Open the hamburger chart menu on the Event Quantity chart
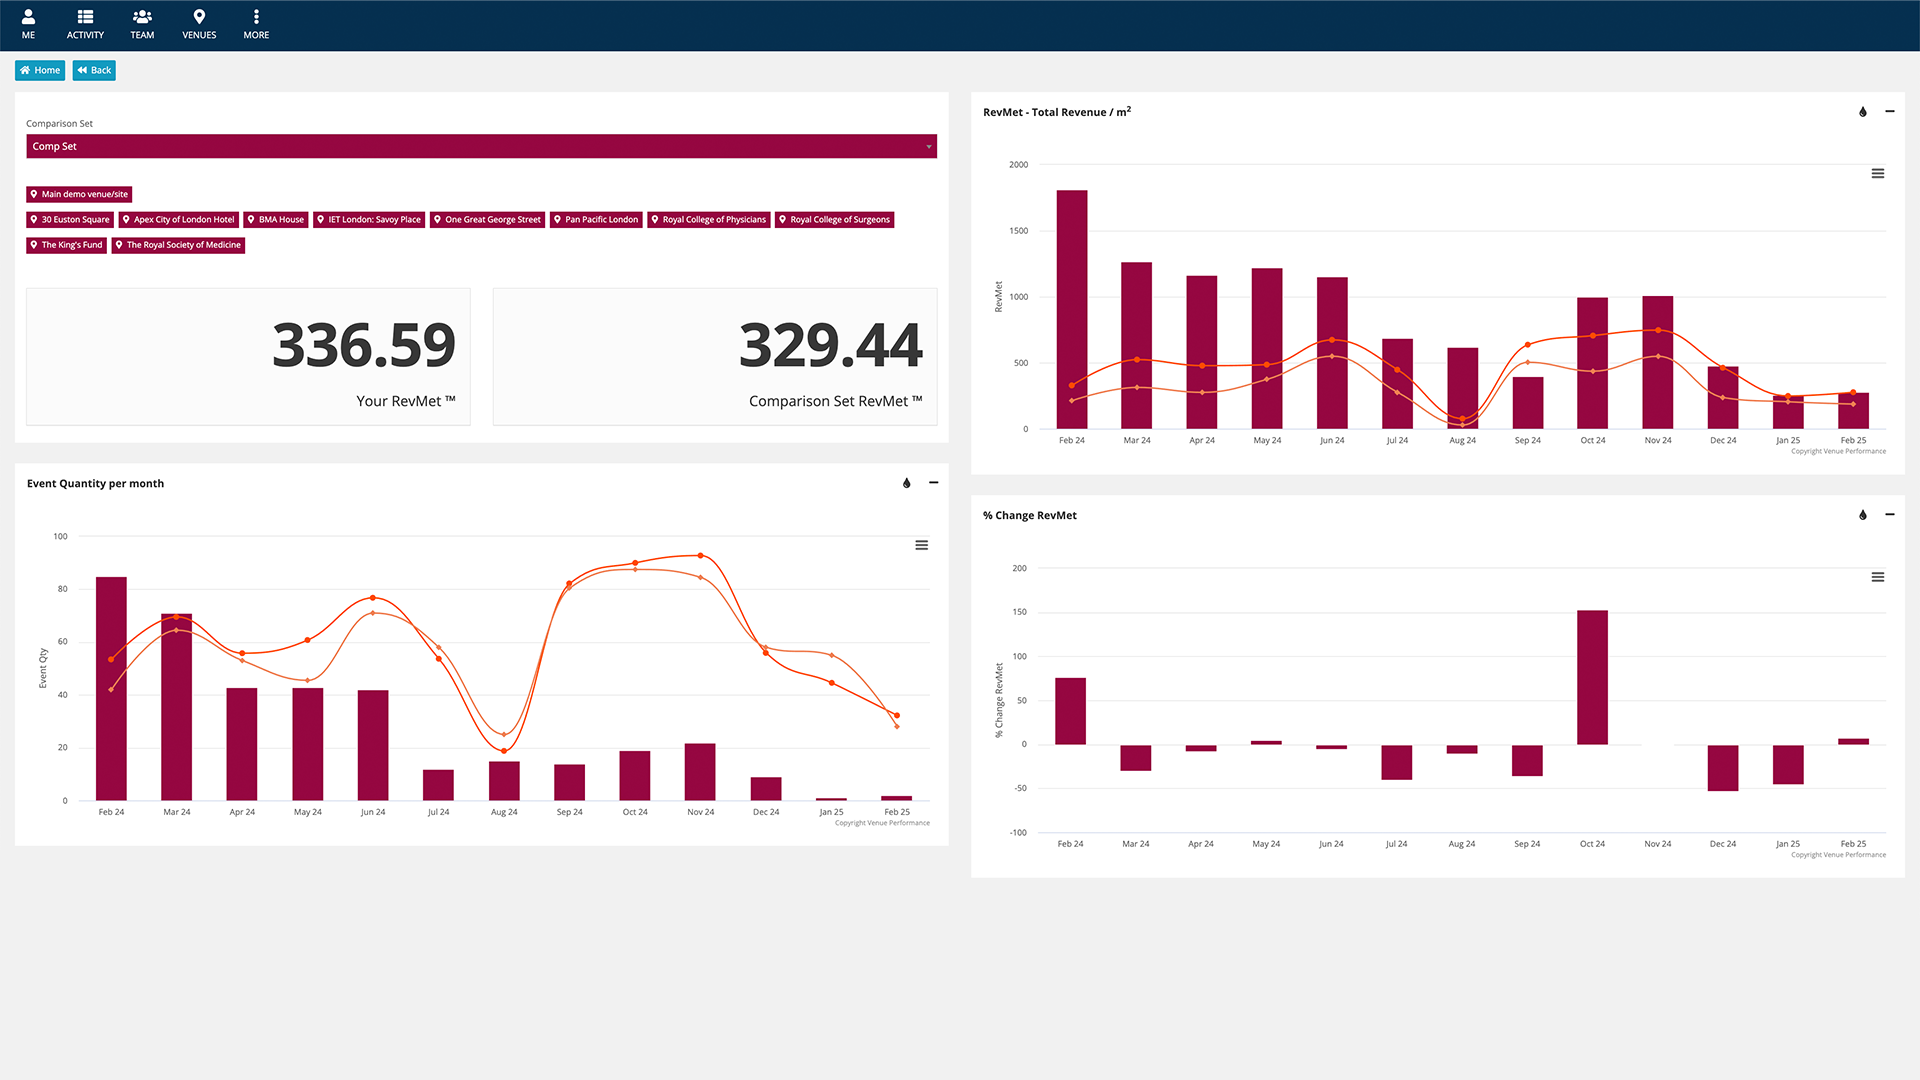 (x=922, y=545)
